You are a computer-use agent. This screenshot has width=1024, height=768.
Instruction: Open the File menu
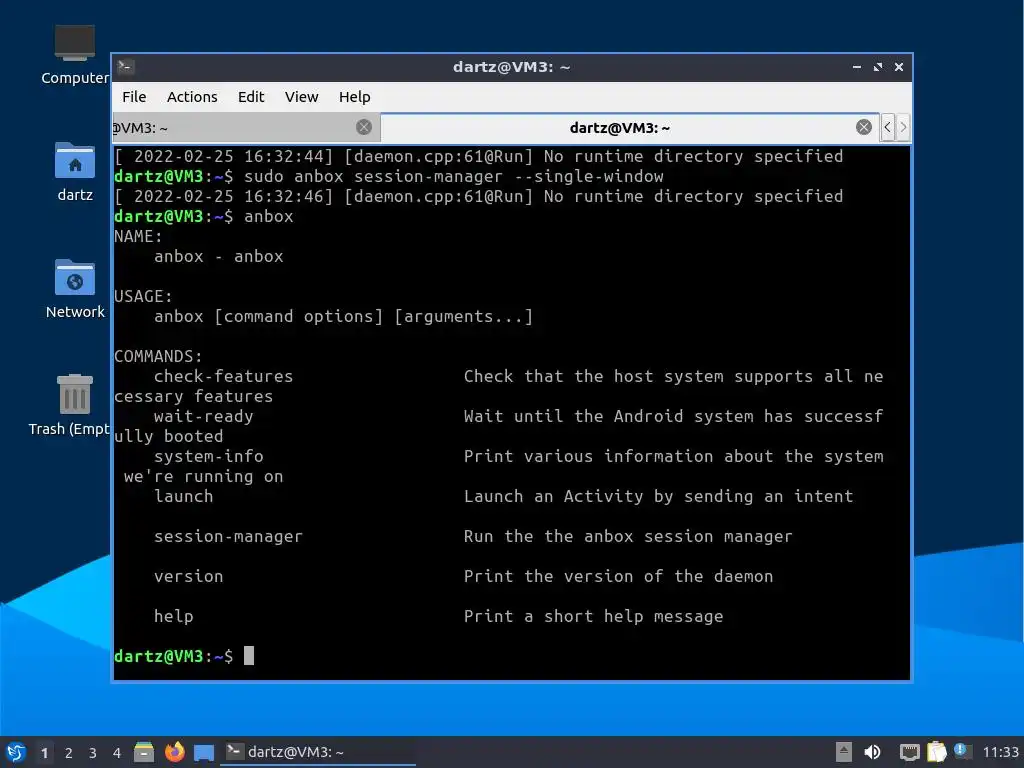pos(134,97)
